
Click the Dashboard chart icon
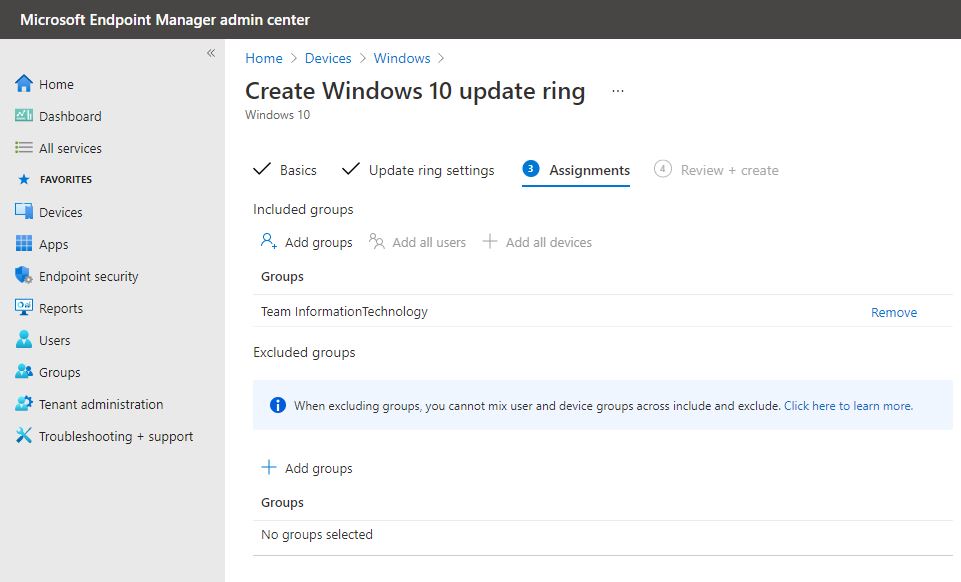pyautogui.click(x=24, y=115)
